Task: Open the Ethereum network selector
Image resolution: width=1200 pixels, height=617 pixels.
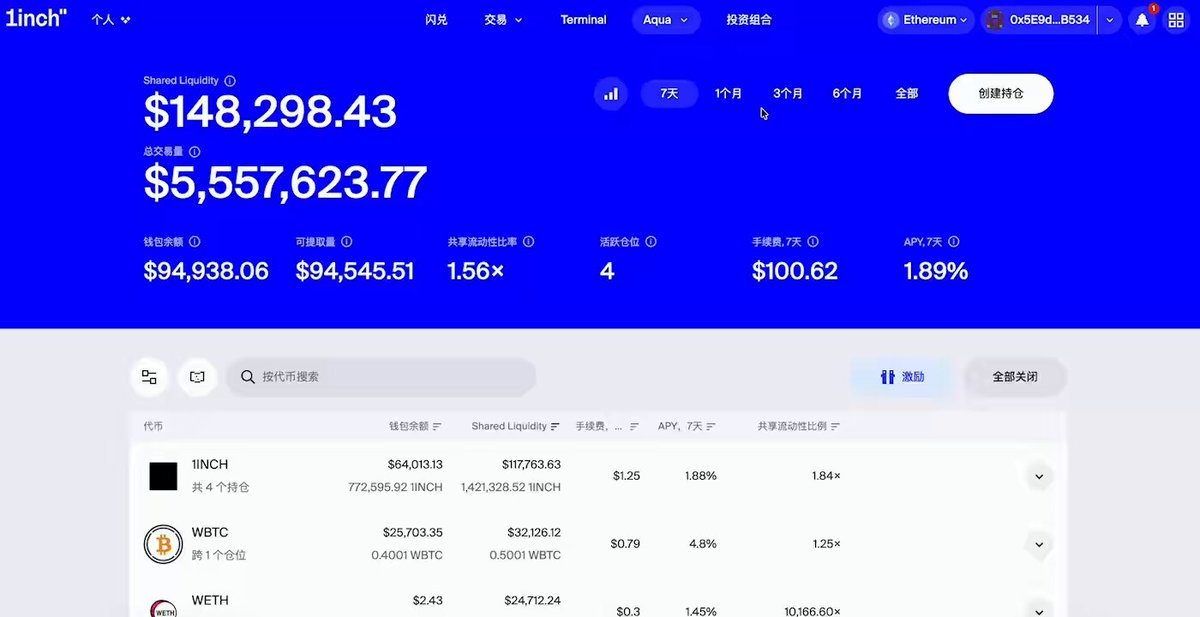Action: [x=926, y=20]
